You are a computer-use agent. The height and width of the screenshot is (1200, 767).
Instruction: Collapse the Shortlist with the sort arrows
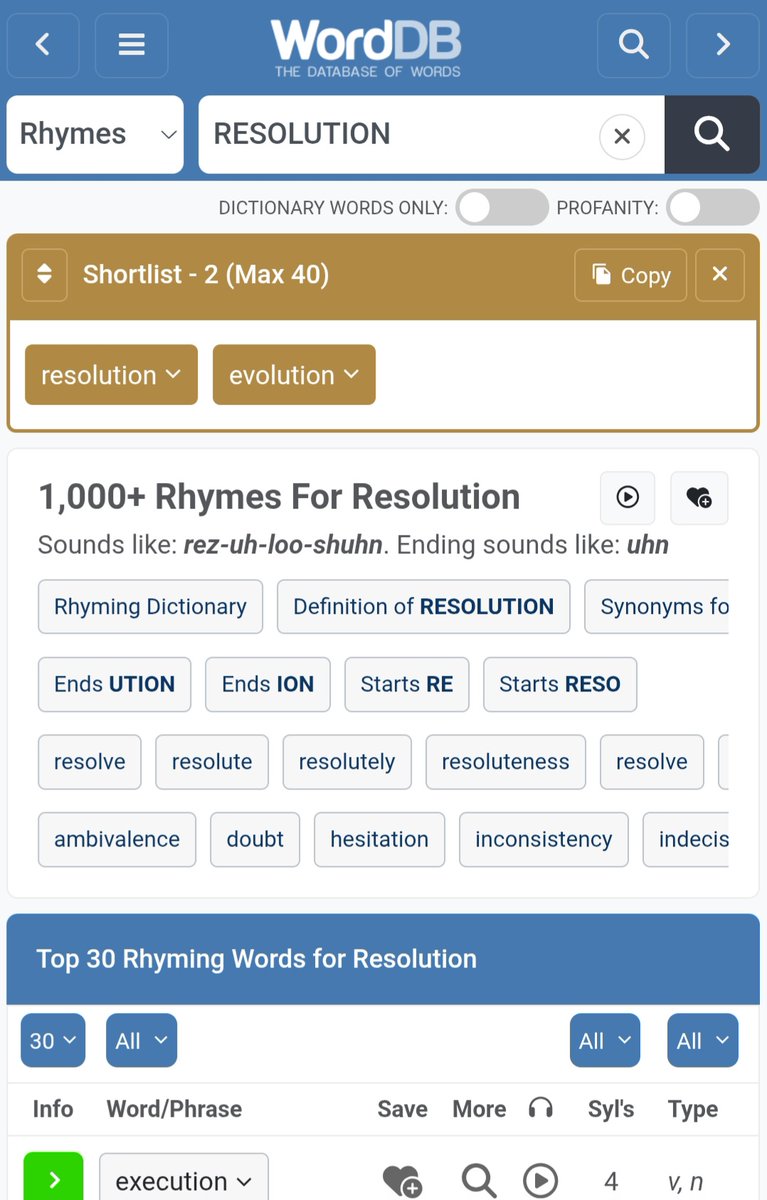[44, 274]
